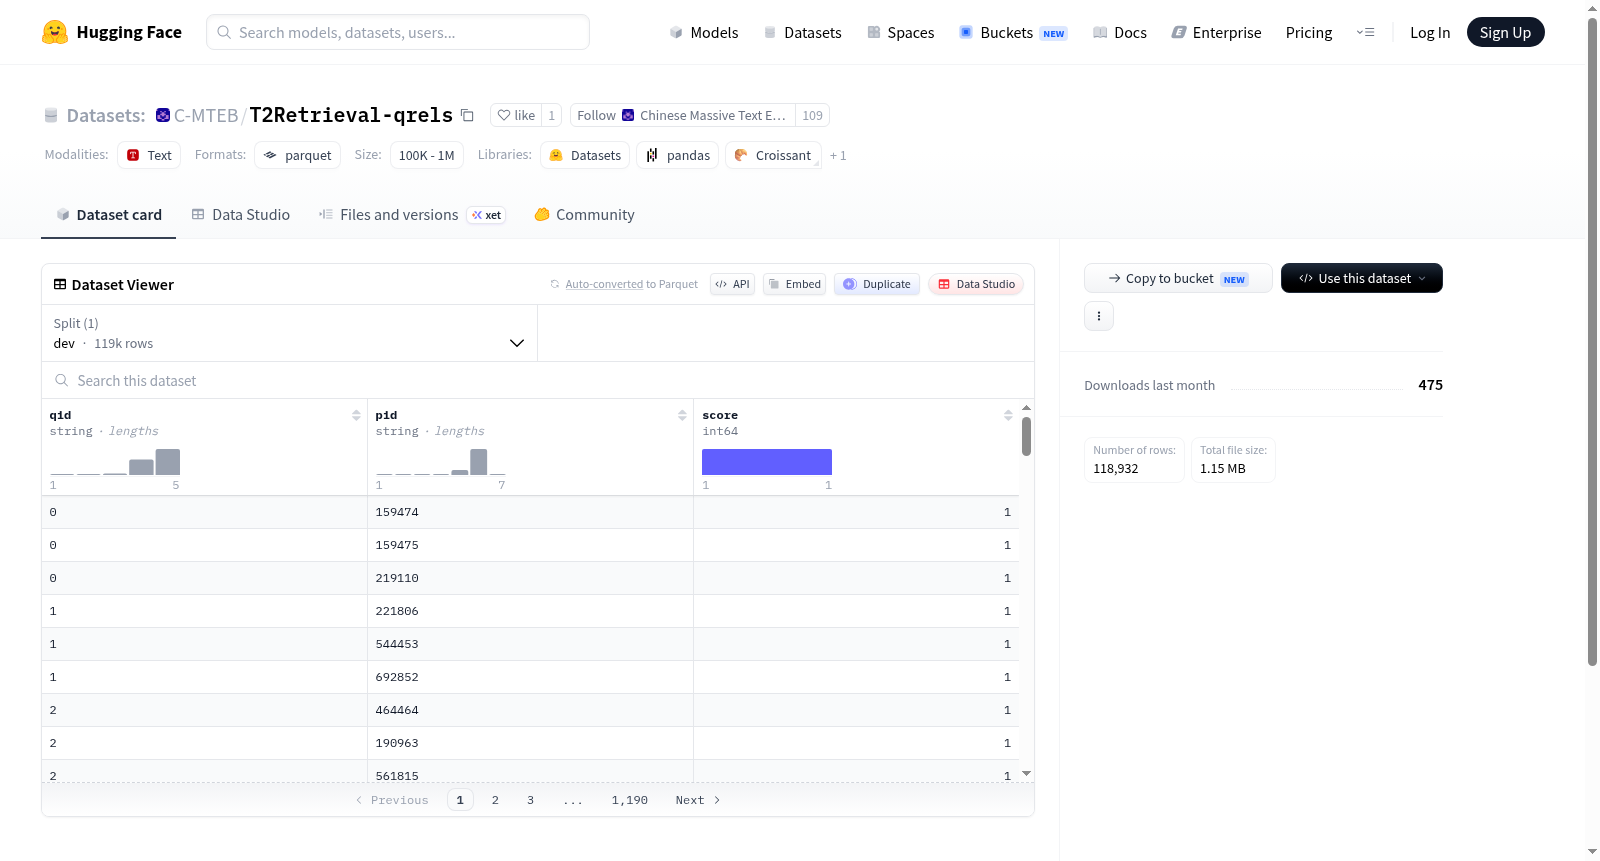Click the Sign Up button
This screenshot has height=861, width=1600.
click(x=1505, y=32)
